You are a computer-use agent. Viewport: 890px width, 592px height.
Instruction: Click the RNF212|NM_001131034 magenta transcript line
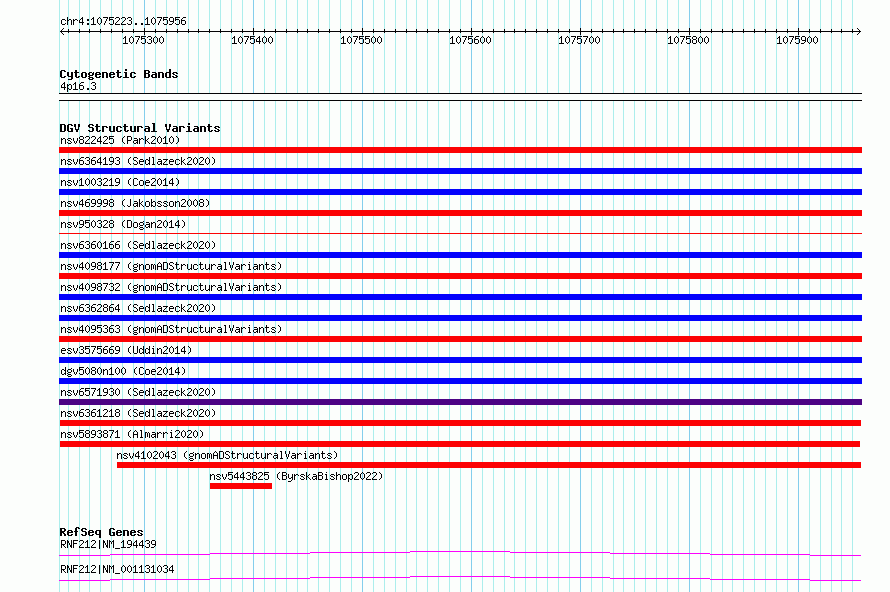click(x=460, y=578)
